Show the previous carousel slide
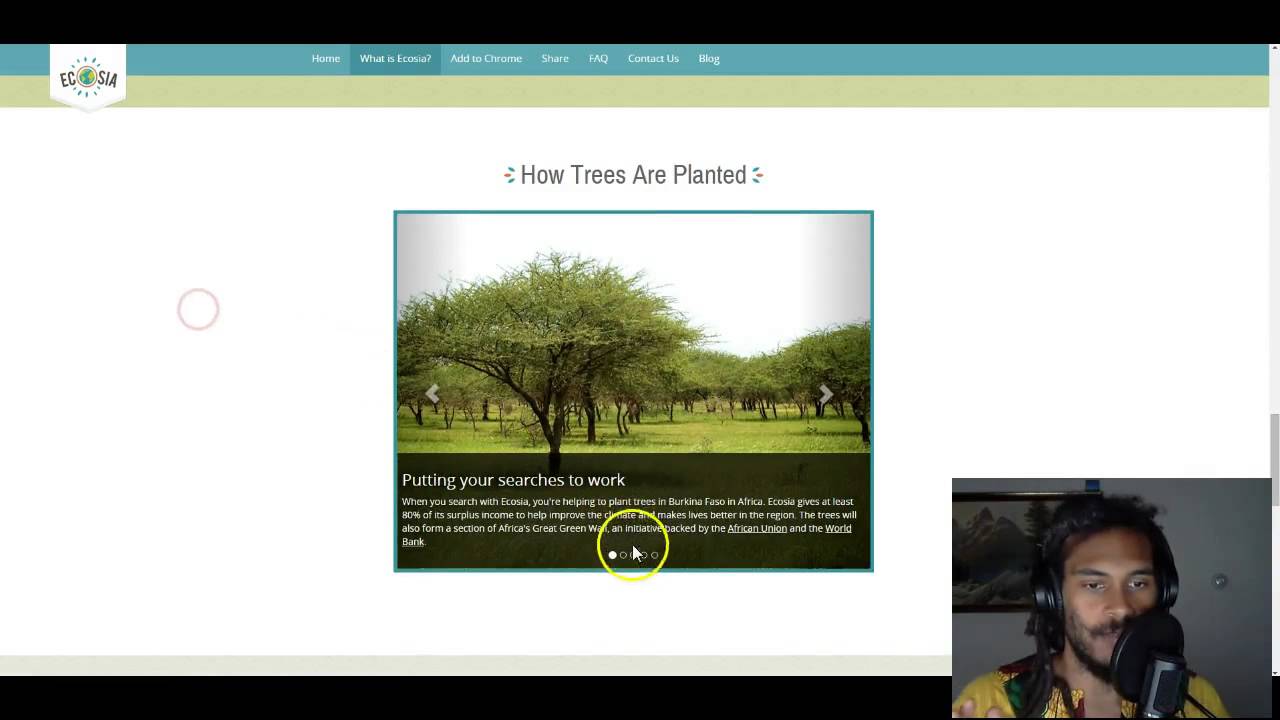 point(432,394)
